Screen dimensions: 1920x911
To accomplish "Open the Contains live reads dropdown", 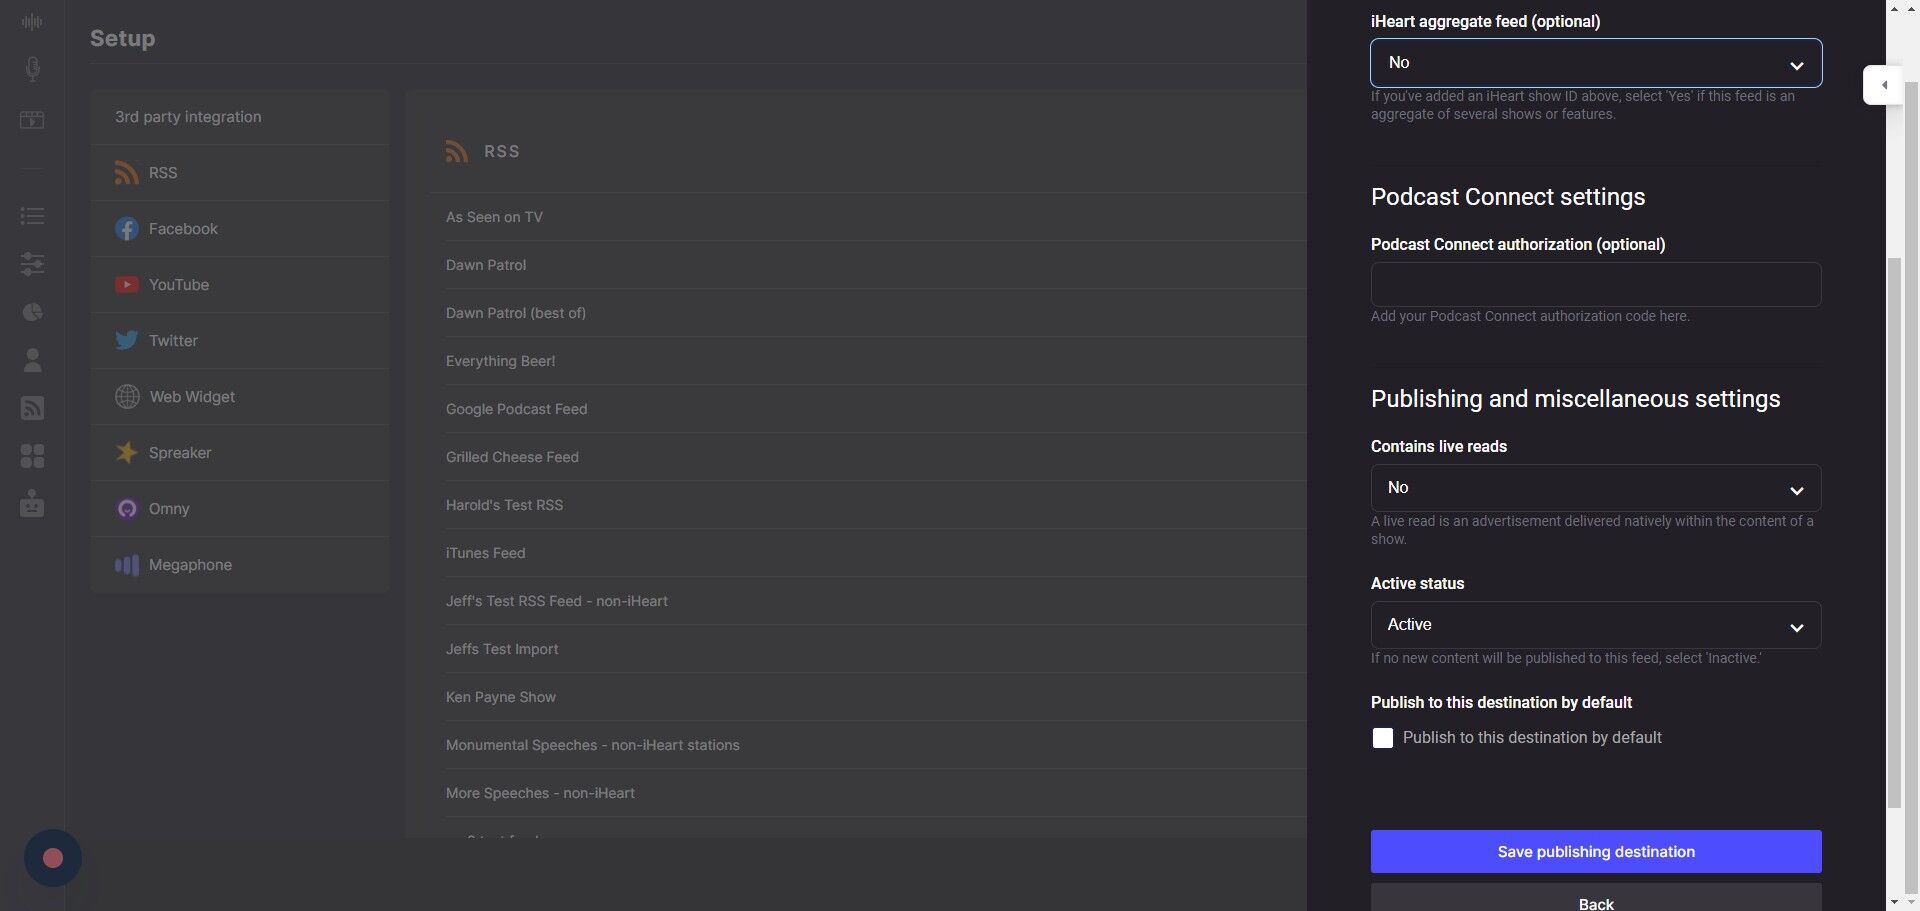I will [x=1596, y=488].
